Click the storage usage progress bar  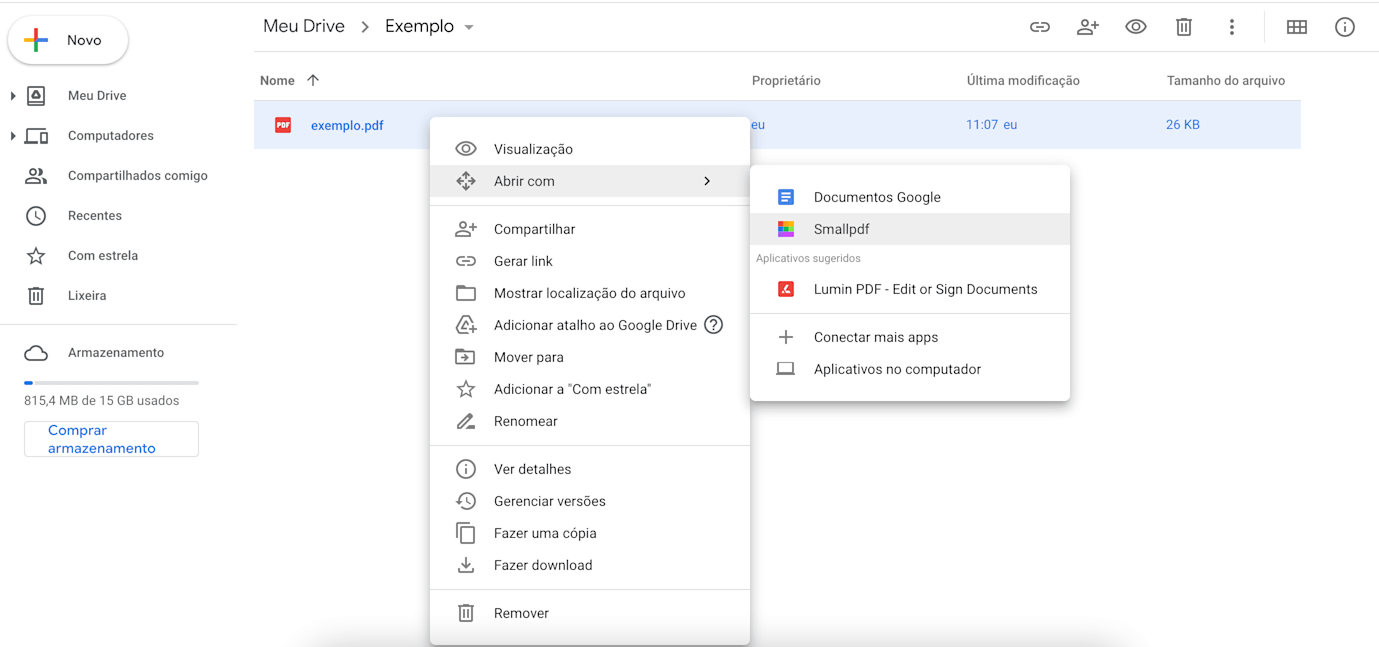click(x=111, y=382)
